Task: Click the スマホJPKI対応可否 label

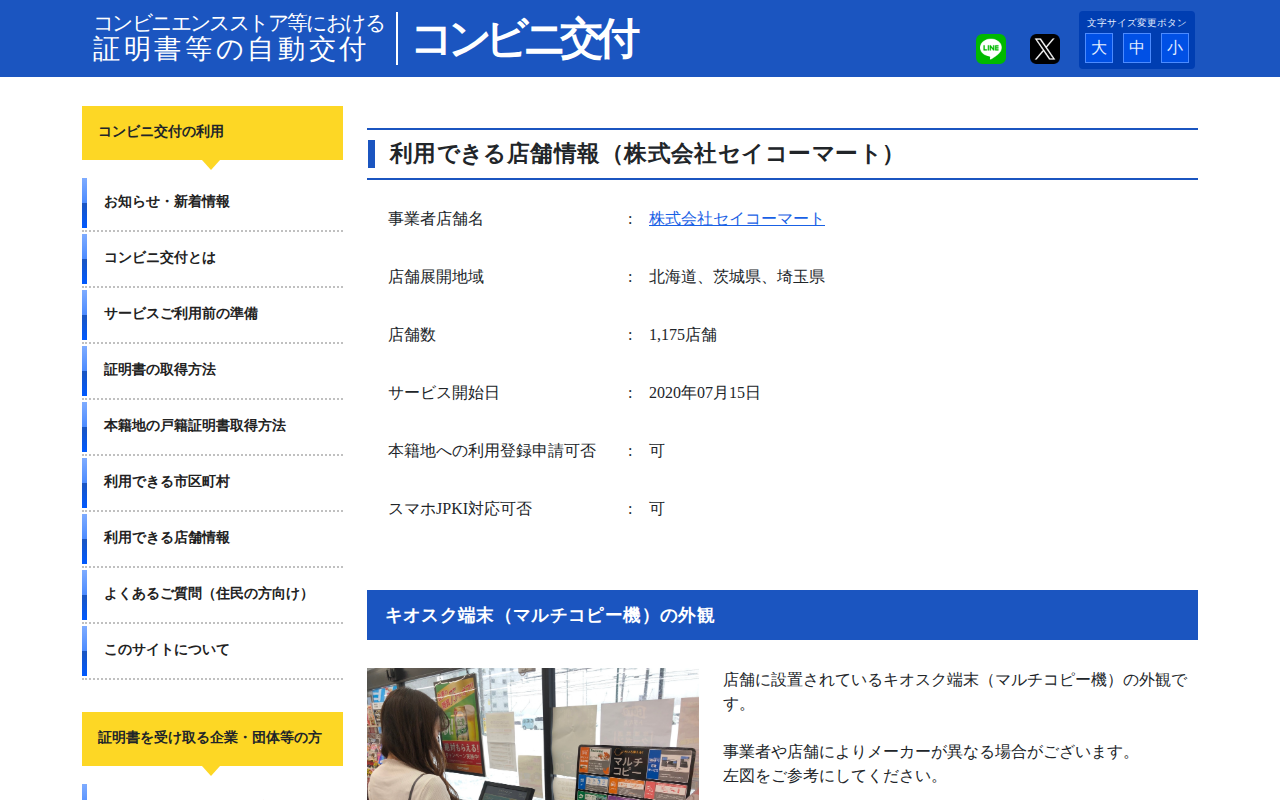Action: pyautogui.click(x=460, y=509)
